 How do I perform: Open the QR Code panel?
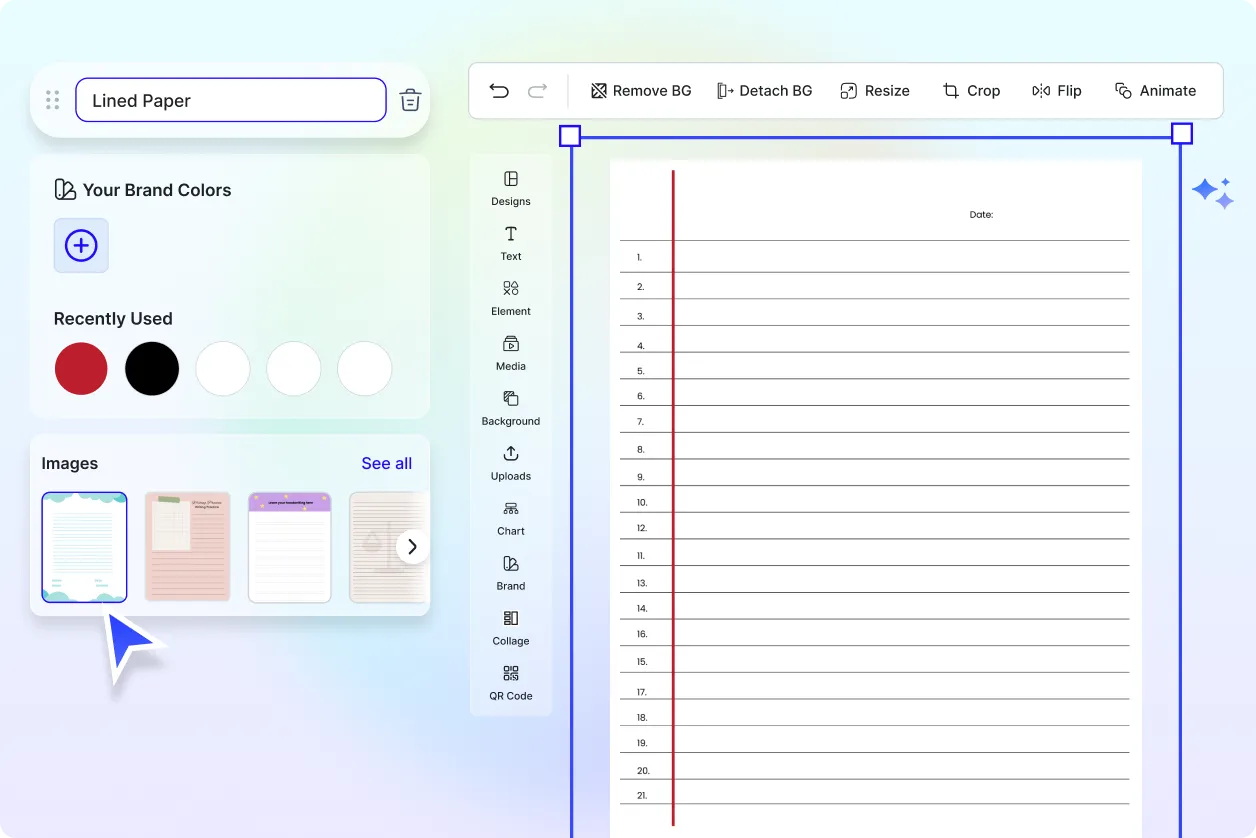511,683
